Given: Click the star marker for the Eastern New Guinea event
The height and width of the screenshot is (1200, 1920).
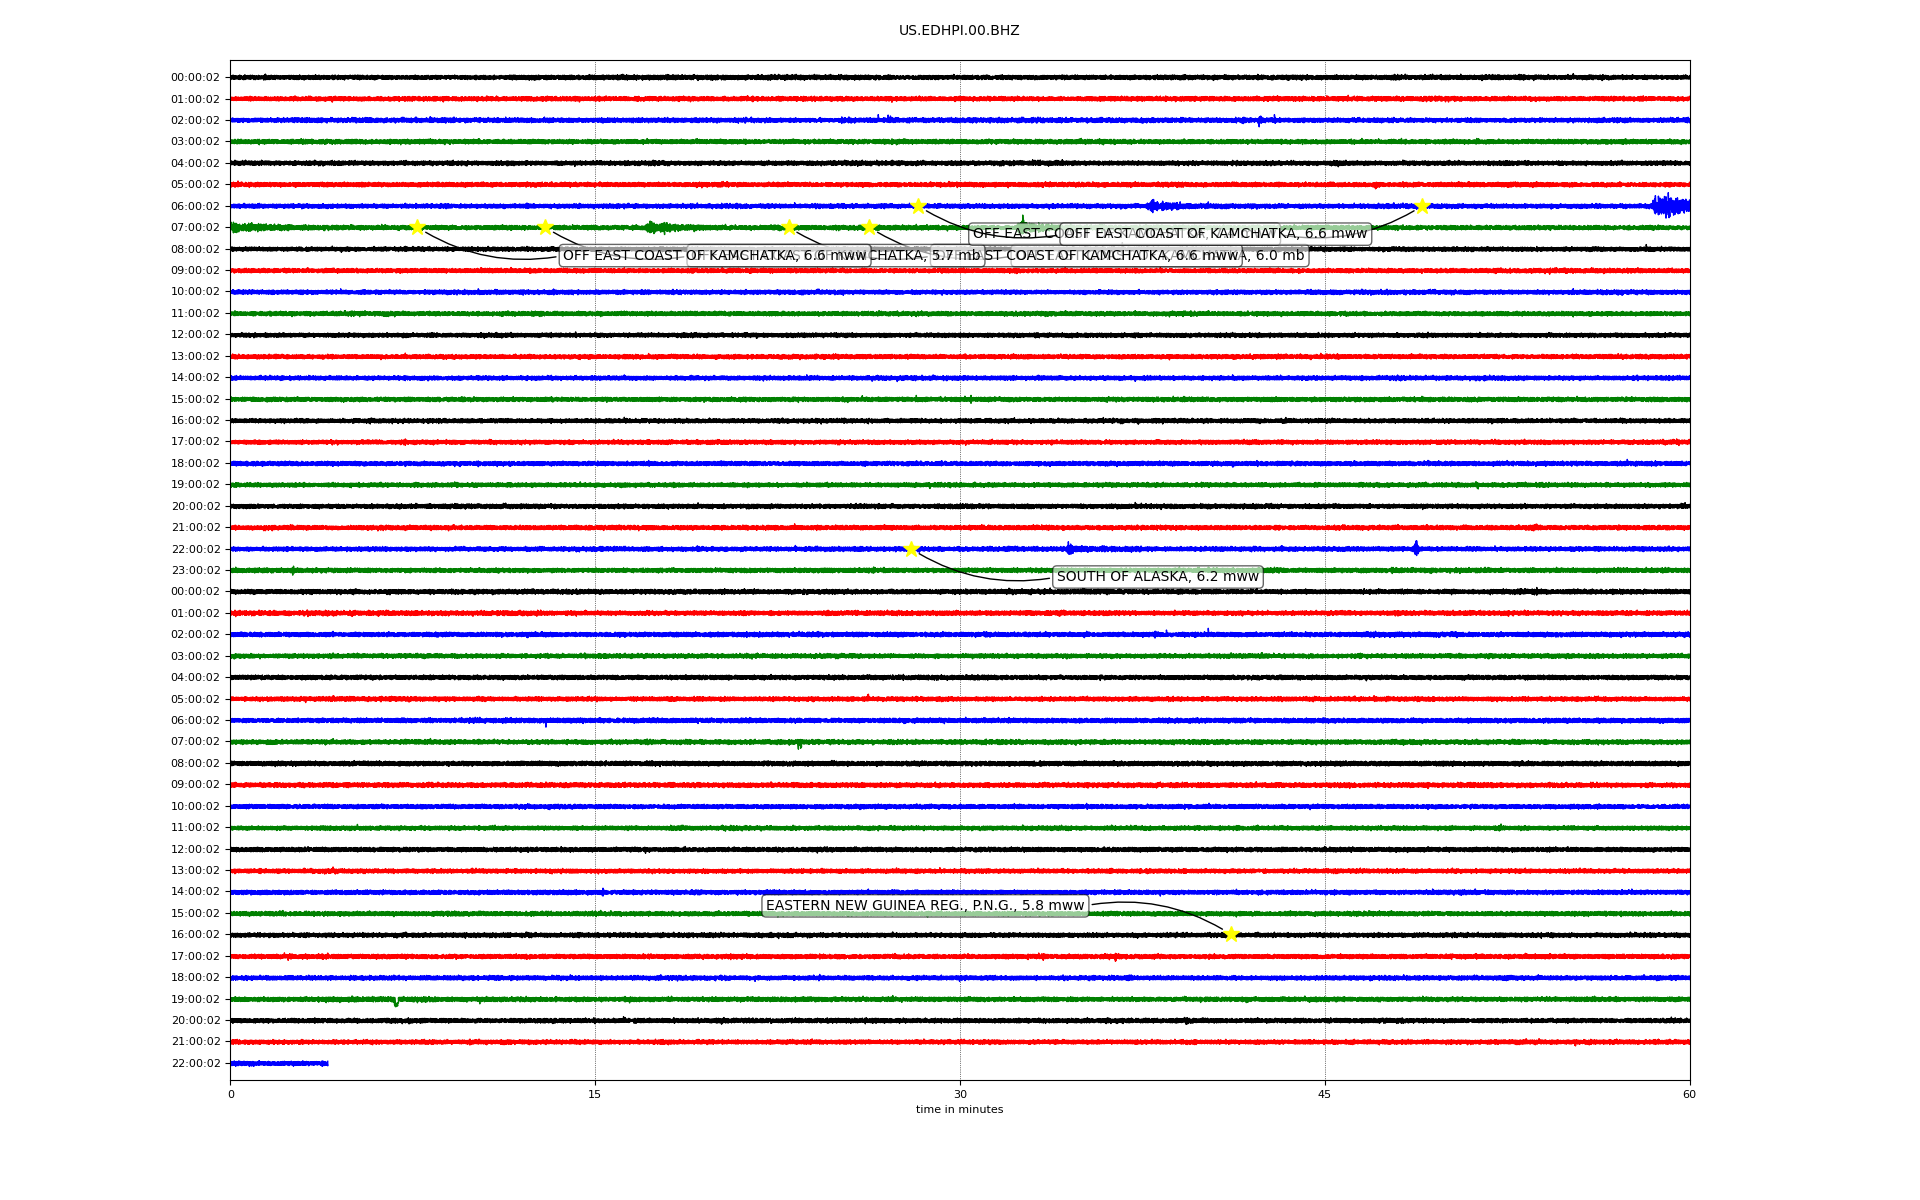Looking at the screenshot, I should point(1231,935).
